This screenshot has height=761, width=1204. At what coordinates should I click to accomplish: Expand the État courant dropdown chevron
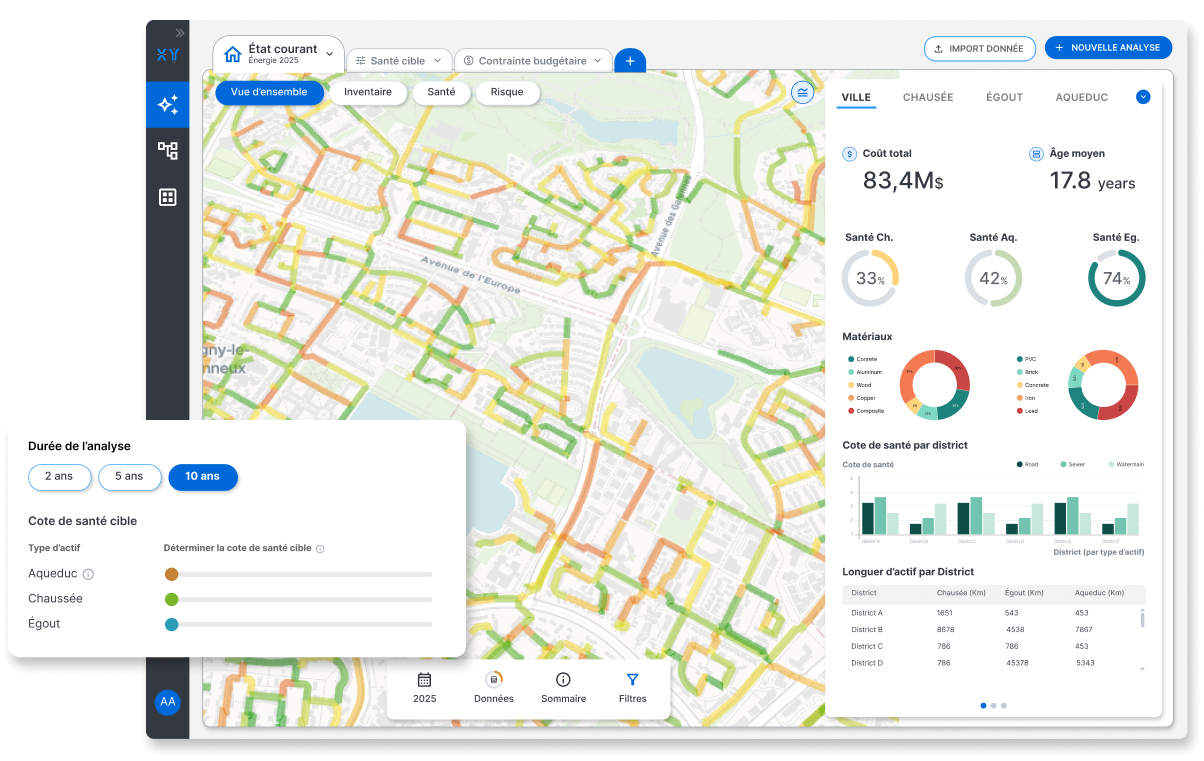tap(330, 54)
